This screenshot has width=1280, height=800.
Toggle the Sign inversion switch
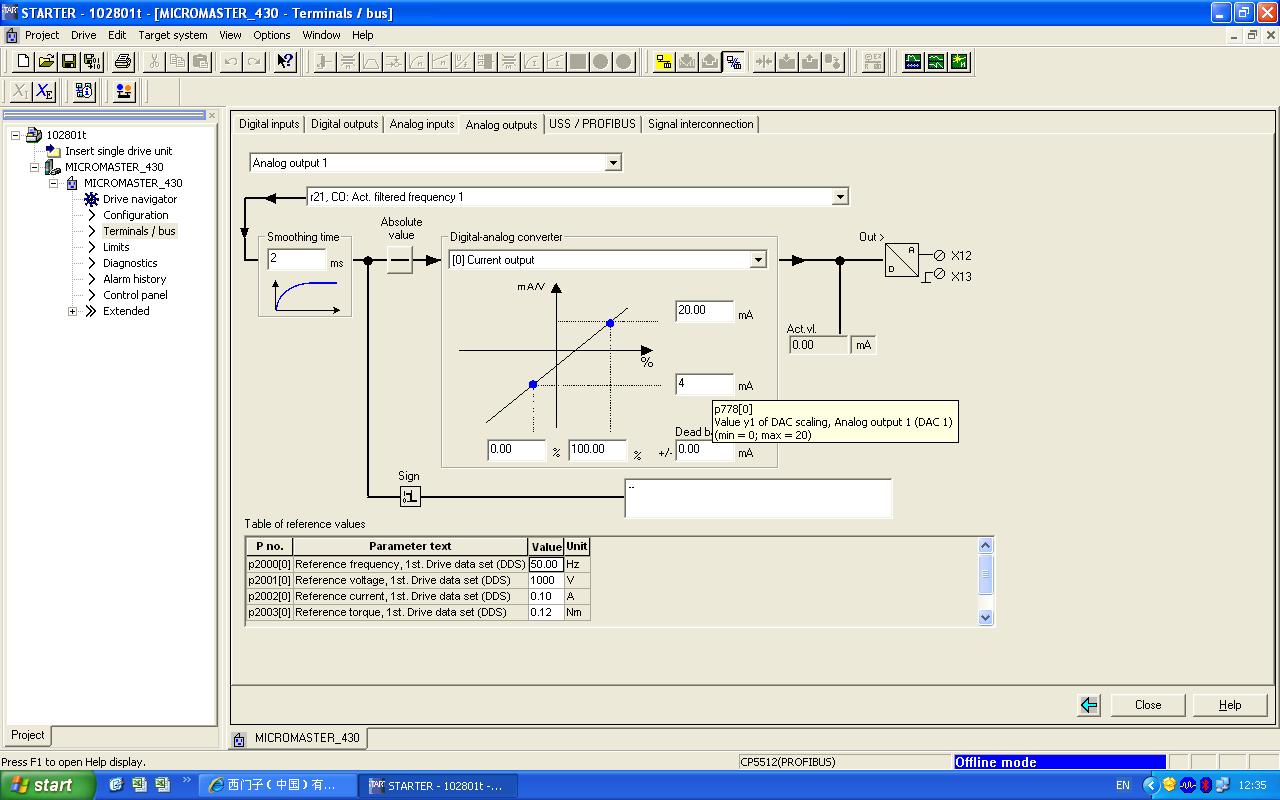[x=410, y=496]
